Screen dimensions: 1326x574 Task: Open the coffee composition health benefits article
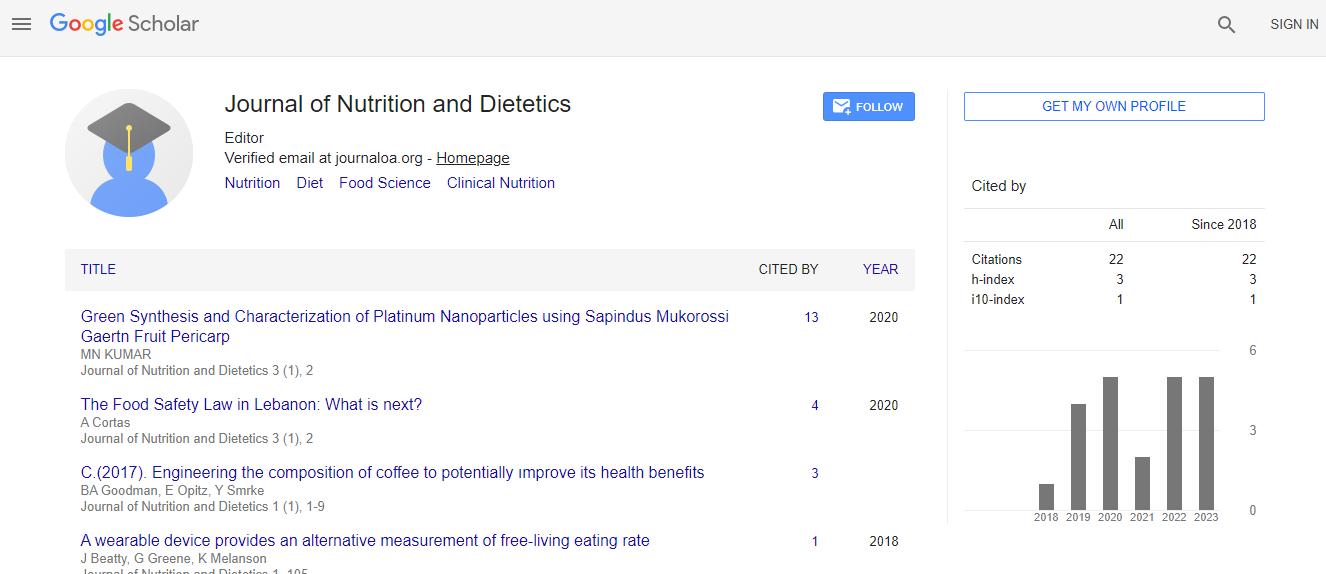[392, 473]
